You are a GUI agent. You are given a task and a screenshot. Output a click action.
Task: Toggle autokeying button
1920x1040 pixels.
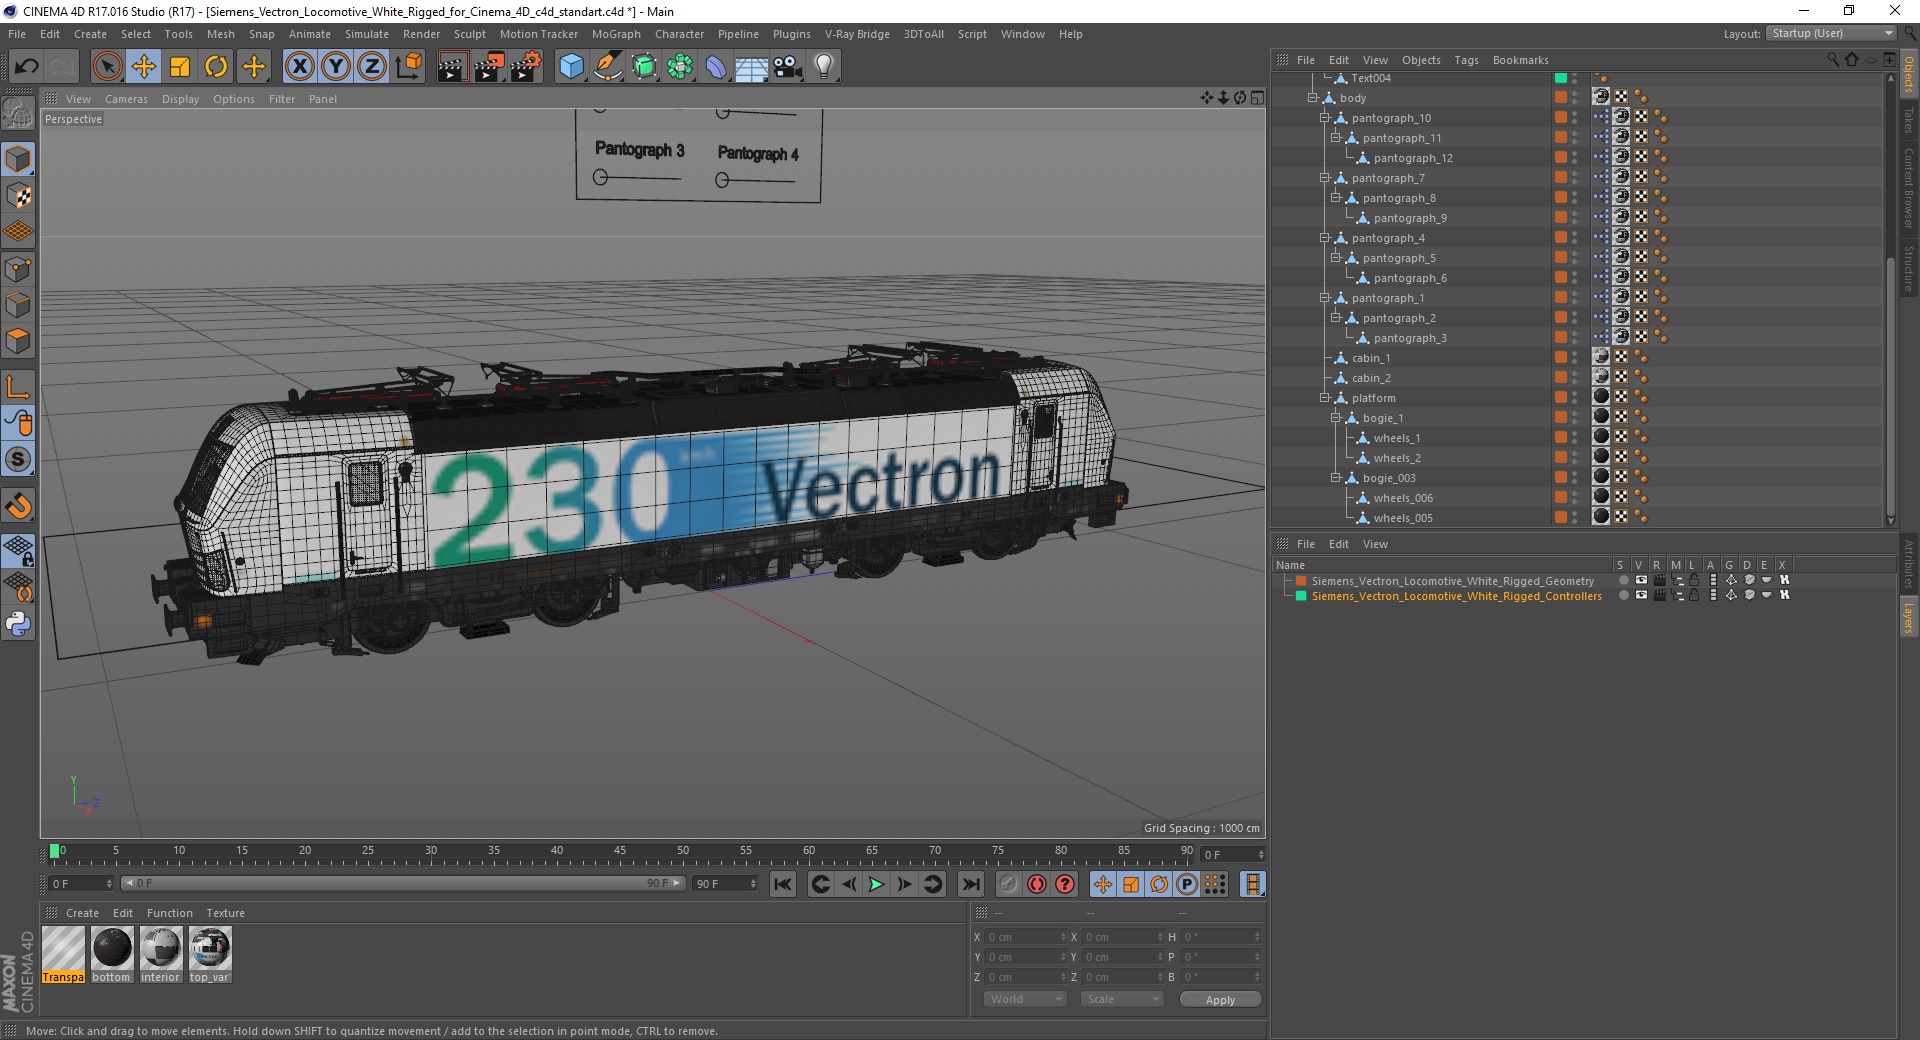[x=1037, y=884]
